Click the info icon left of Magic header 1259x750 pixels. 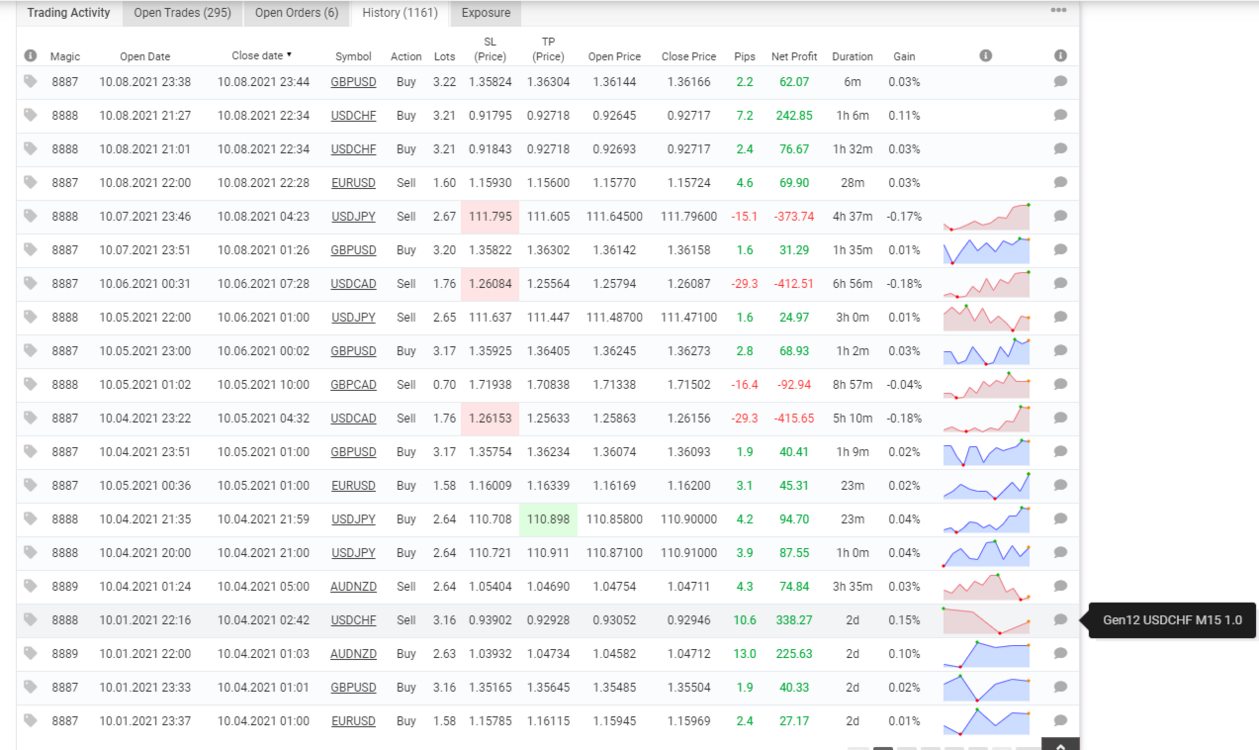[x=30, y=56]
